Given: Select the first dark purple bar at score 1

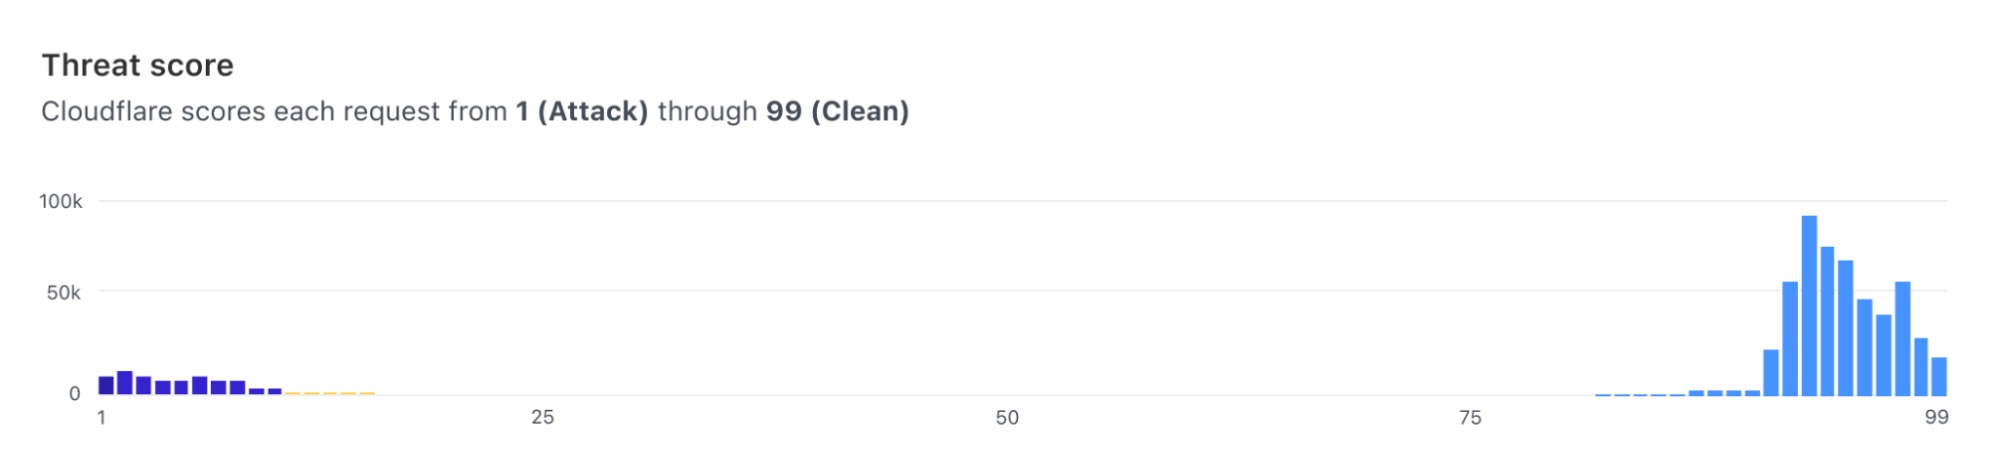Looking at the screenshot, I should pos(106,385).
